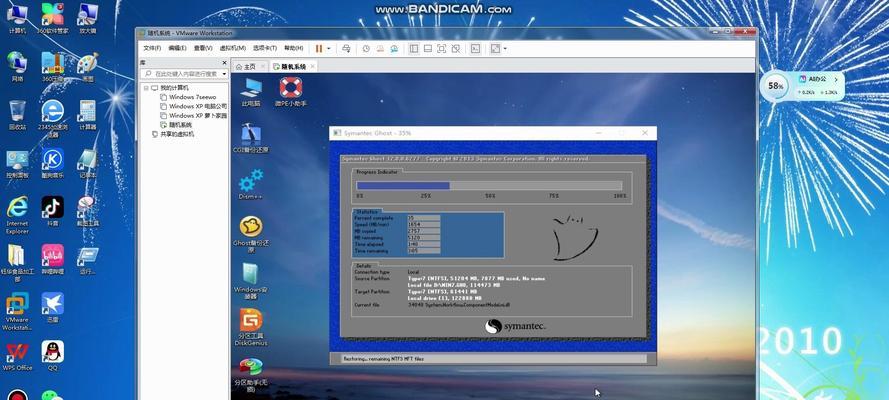Collapse the 我的计算机 tree node
The image size is (889, 400).
click(x=146, y=88)
